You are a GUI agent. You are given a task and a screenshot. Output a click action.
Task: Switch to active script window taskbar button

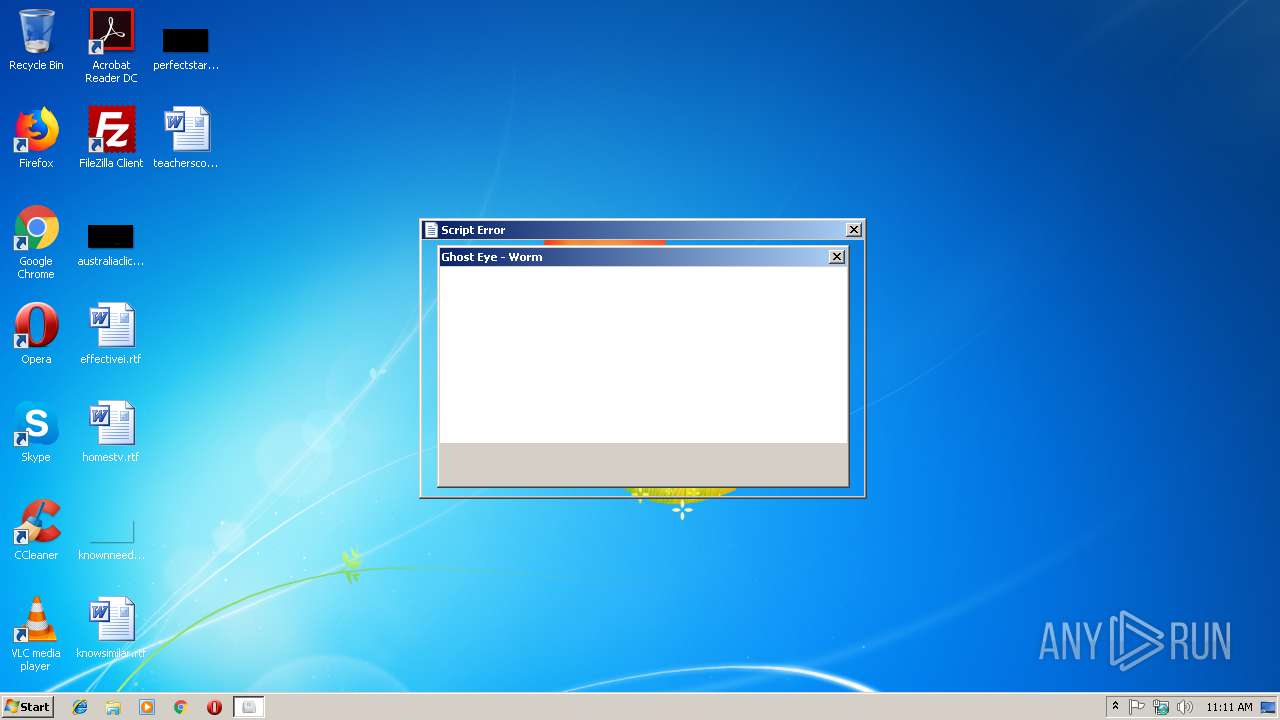click(249, 707)
